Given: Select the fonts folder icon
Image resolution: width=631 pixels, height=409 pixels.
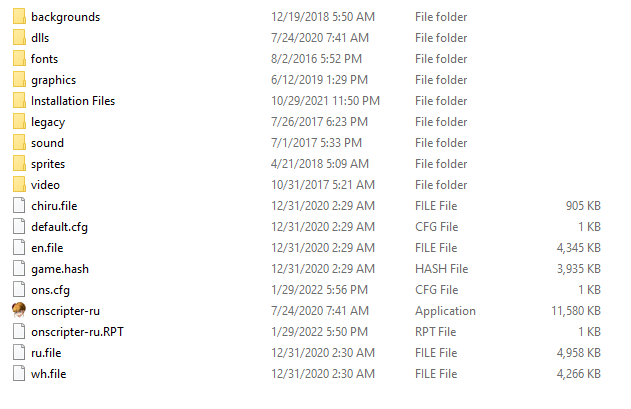Looking at the screenshot, I should point(19,59).
